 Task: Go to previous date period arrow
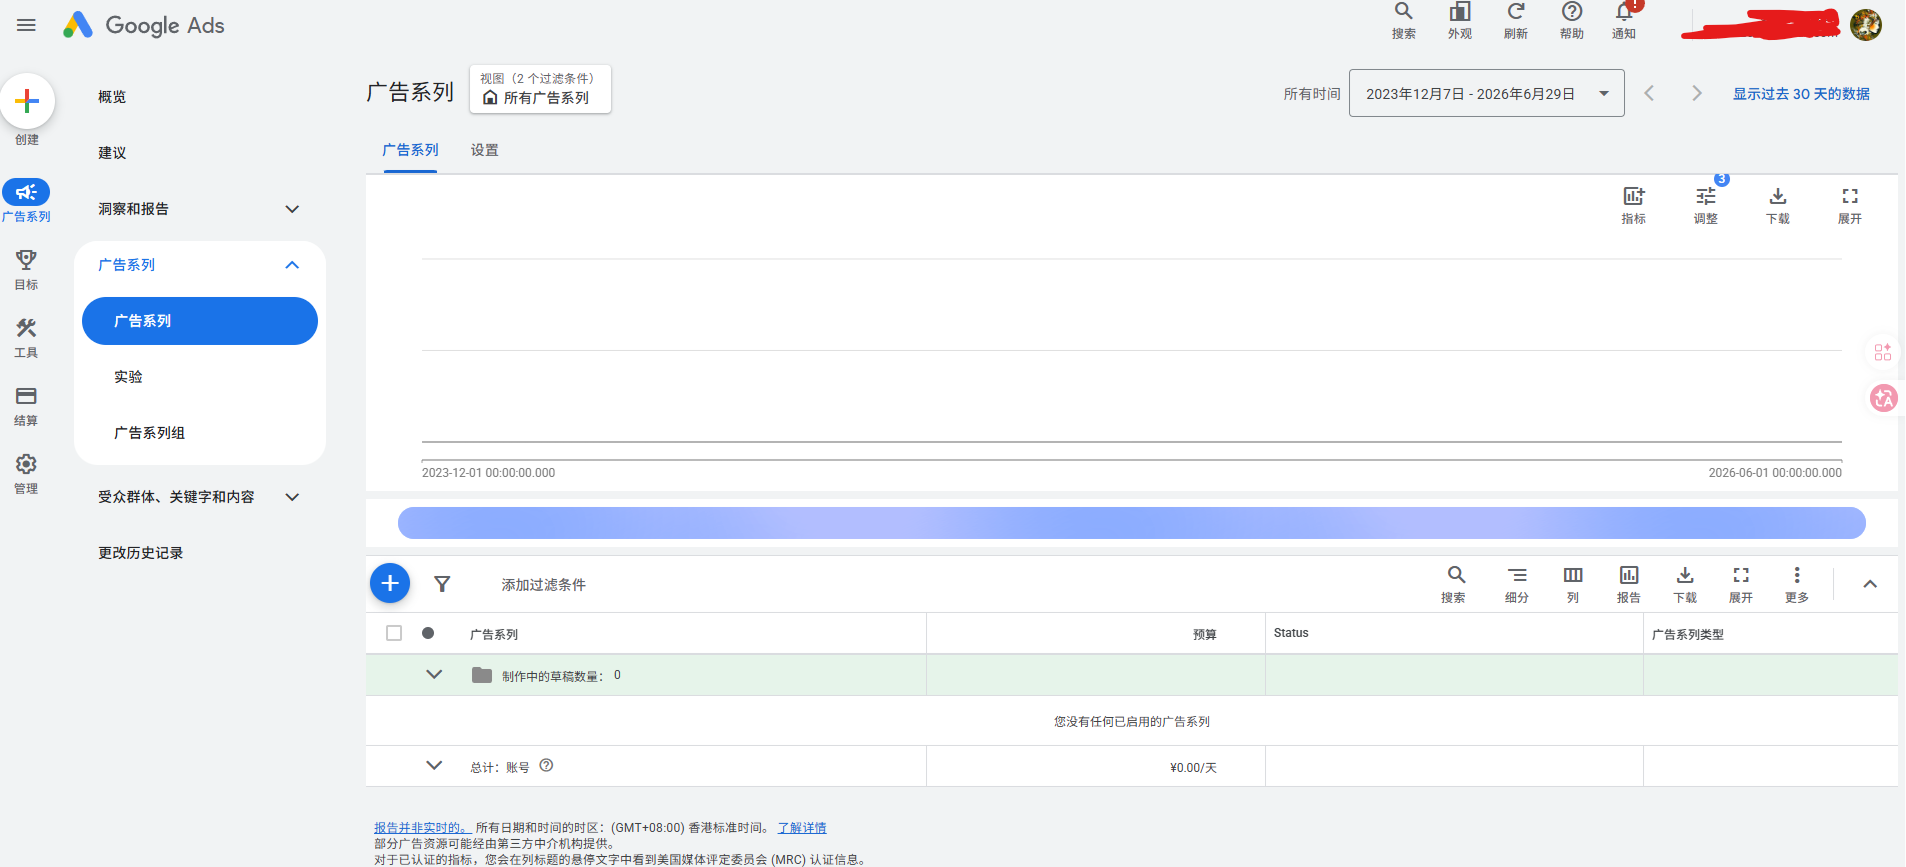tap(1649, 93)
